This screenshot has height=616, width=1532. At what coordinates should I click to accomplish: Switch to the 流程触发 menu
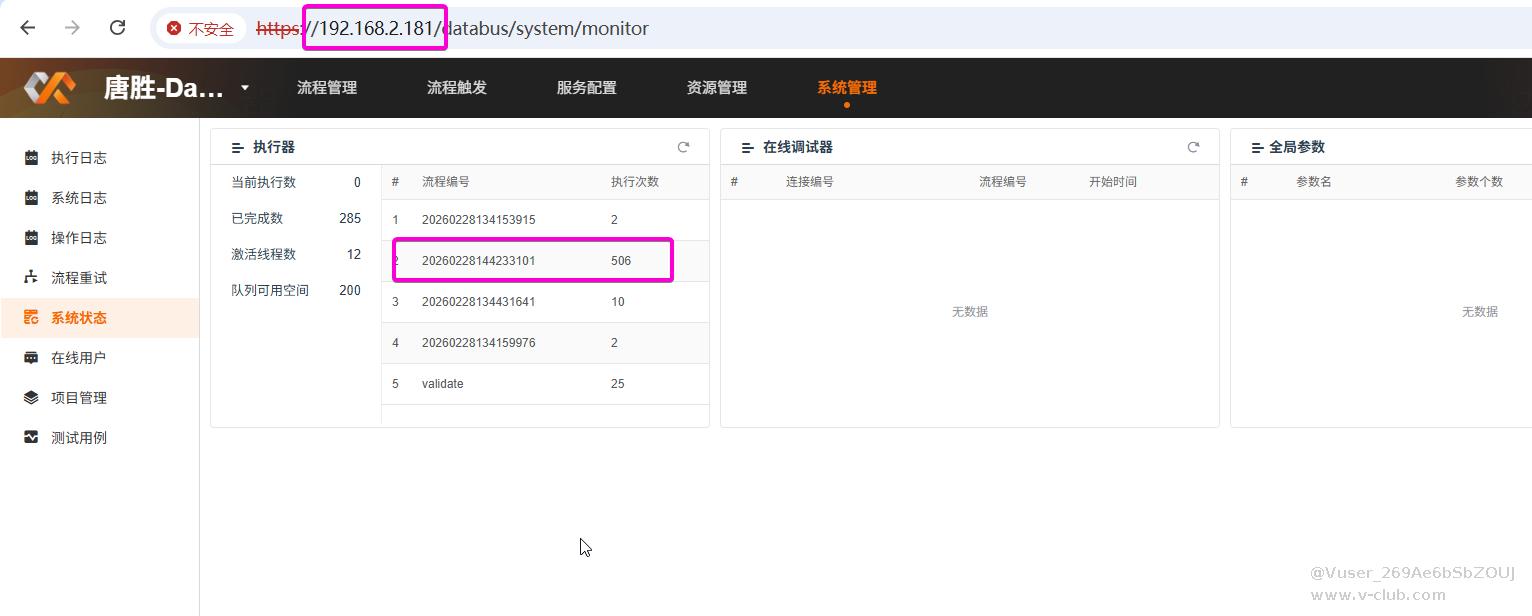pos(457,88)
